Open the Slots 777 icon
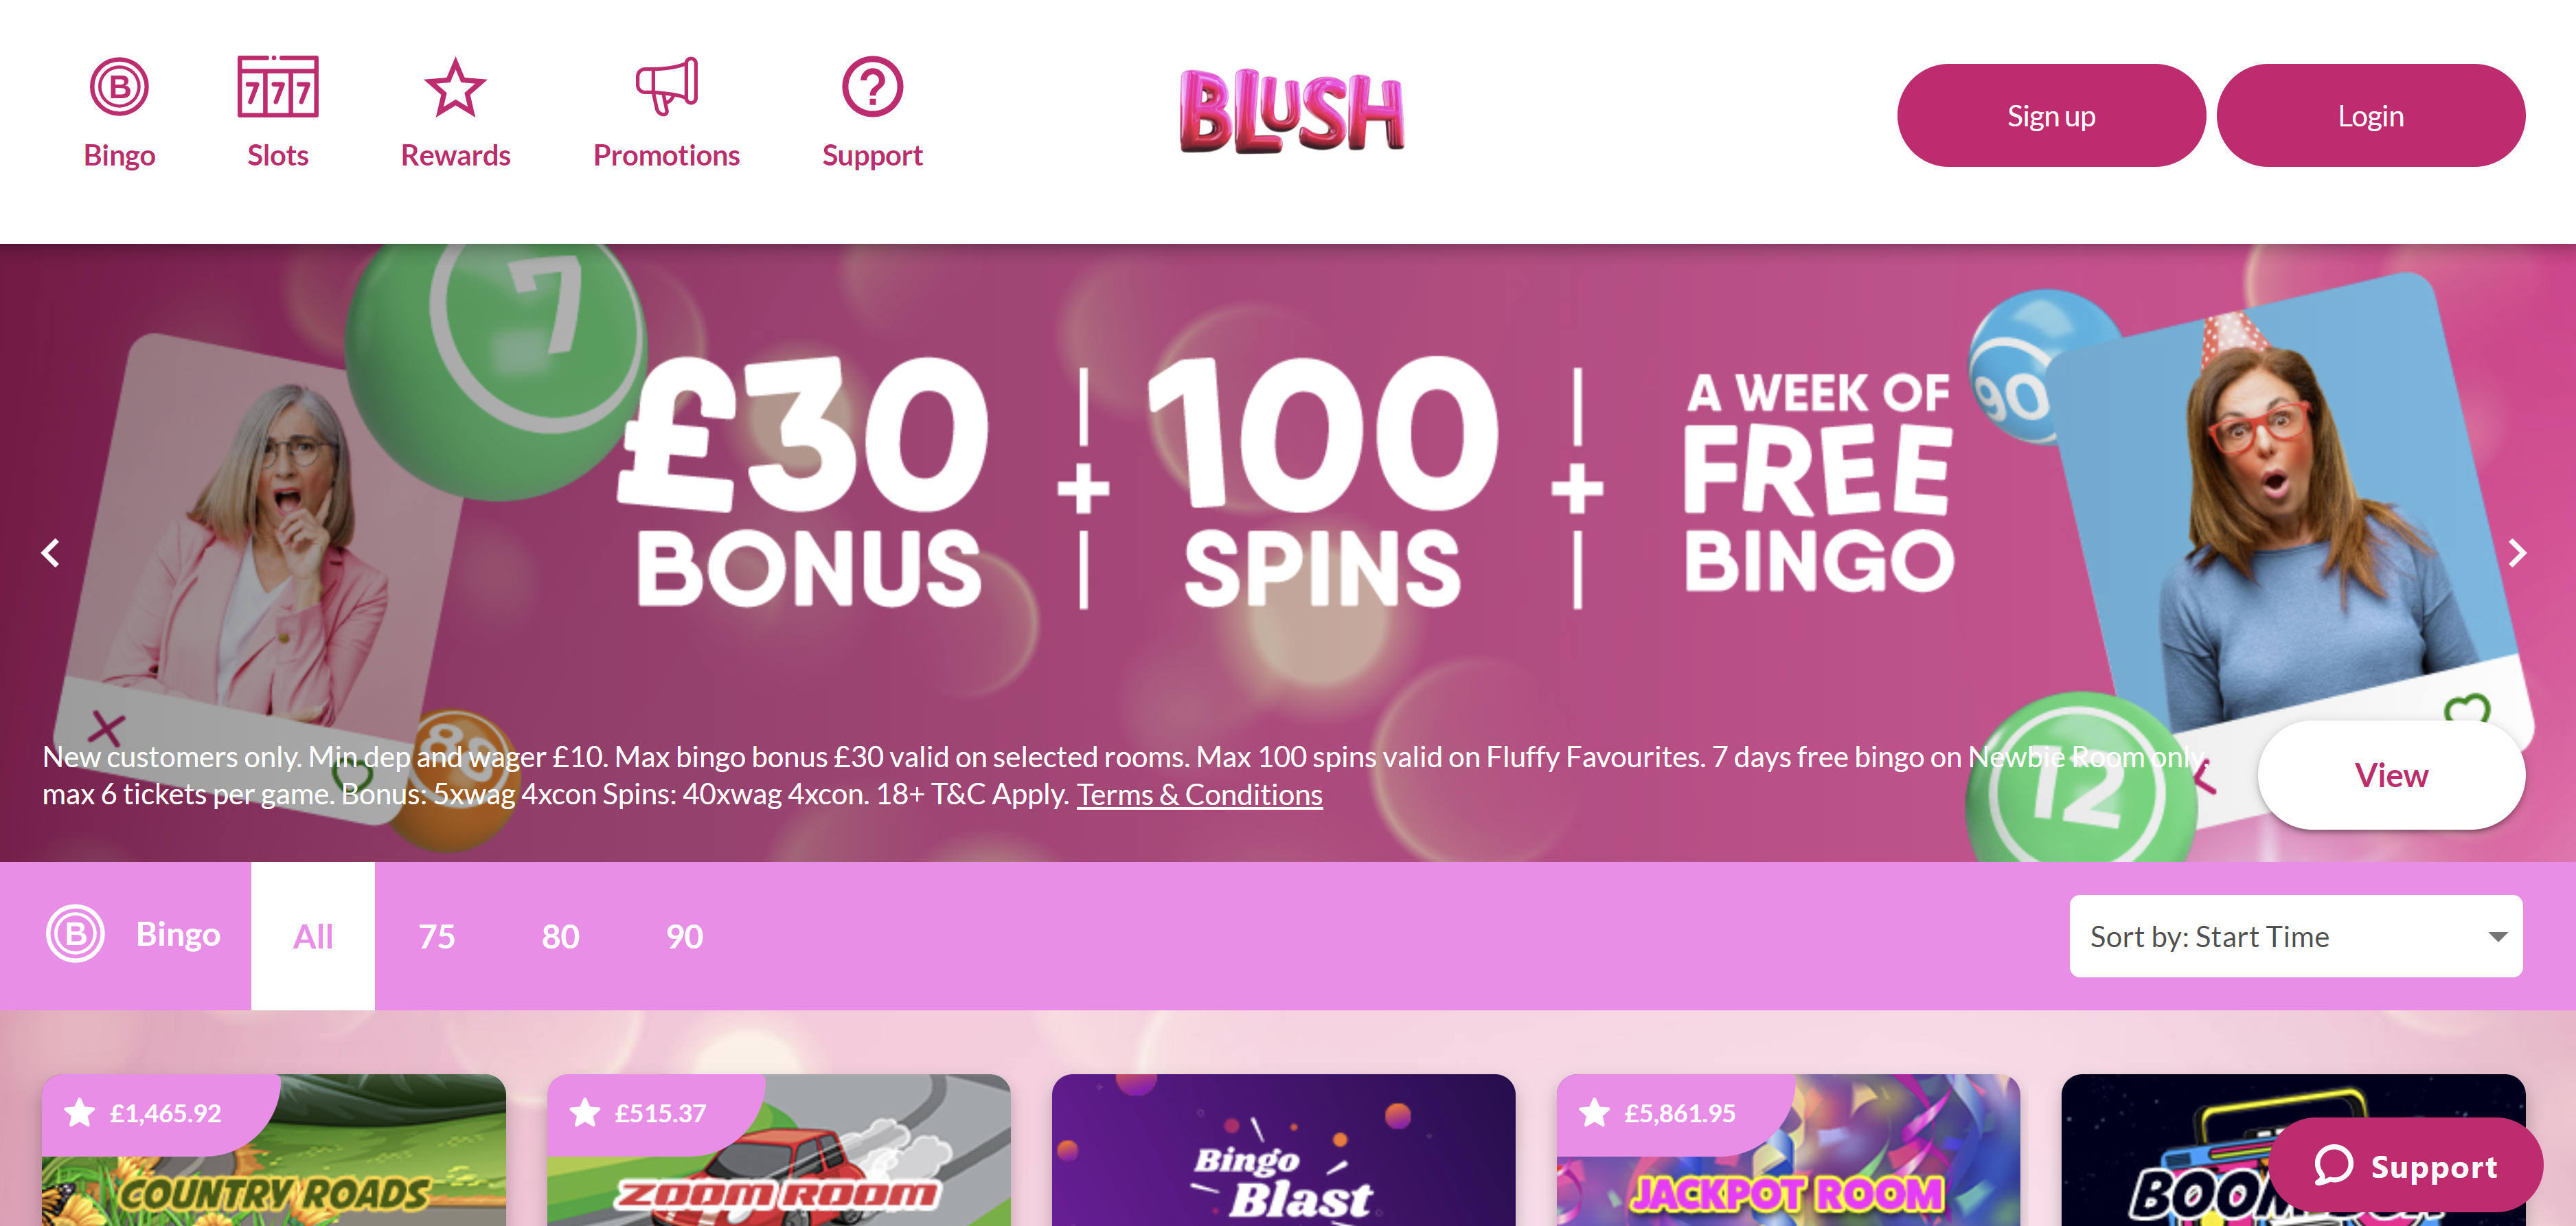Screen dimensions: 2576x1226 [x=278, y=87]
